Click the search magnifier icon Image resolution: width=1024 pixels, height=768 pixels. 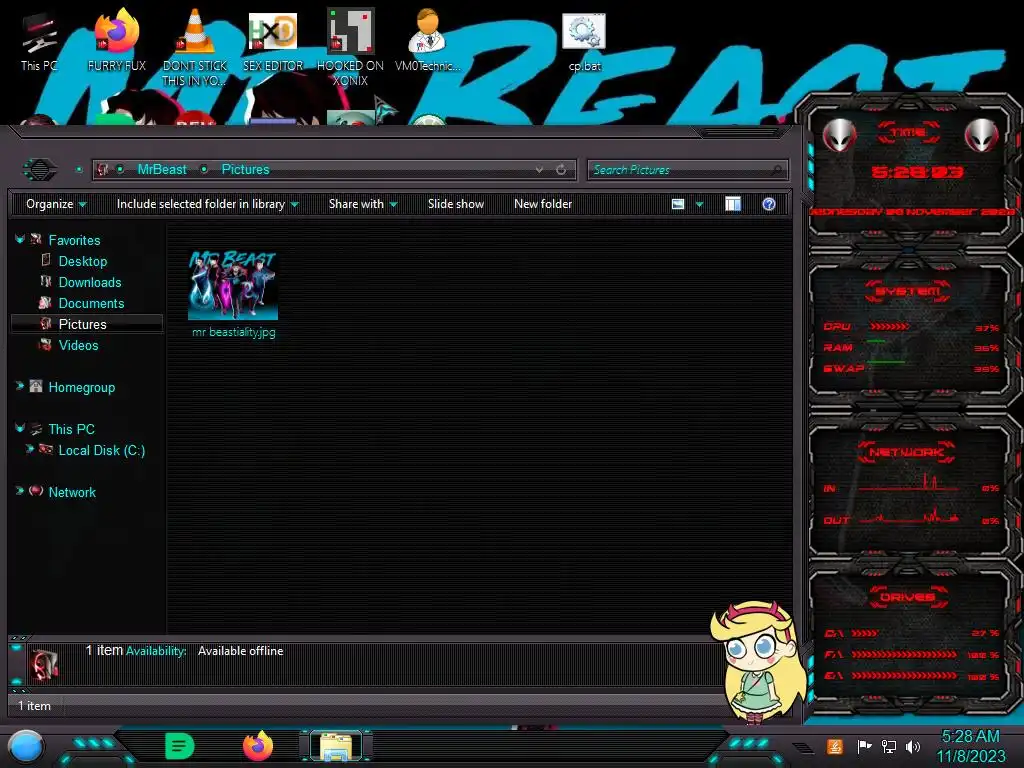(776, 170)
